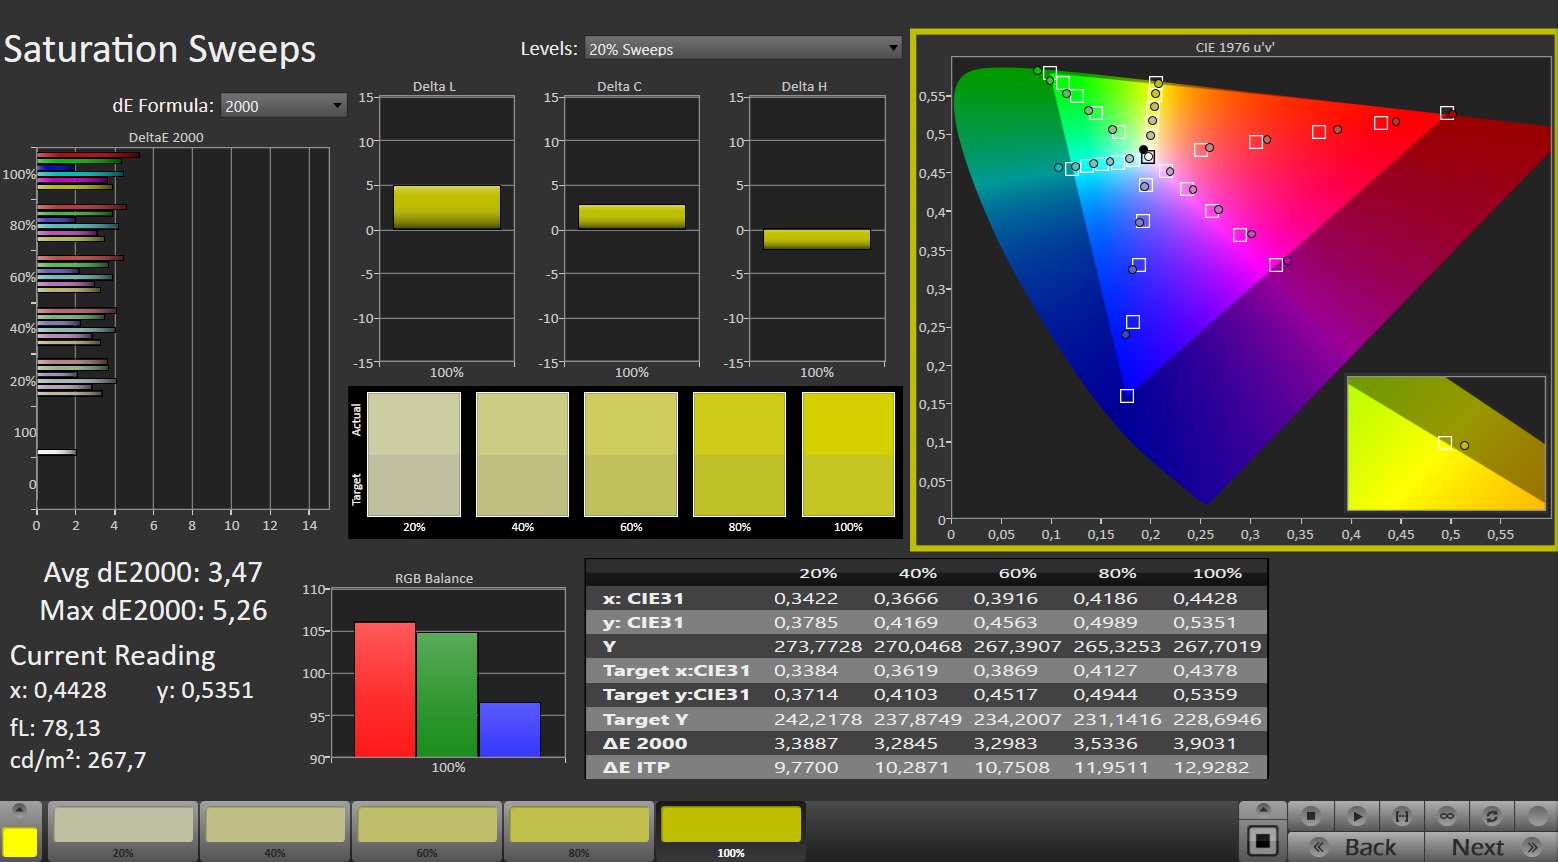This screenshot has height=862, width=1558.
Task: Click the y: CIE31 row label
Action: 643,622
